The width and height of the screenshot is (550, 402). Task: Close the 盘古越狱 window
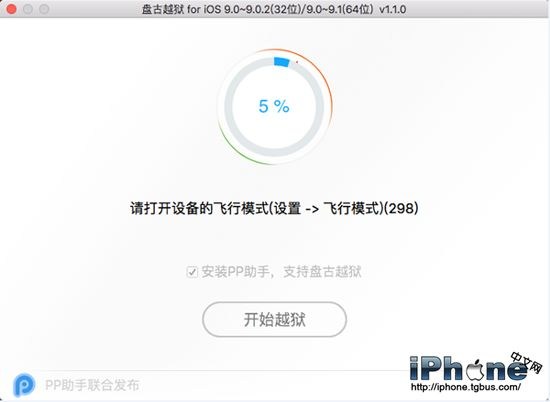point(11,9)
